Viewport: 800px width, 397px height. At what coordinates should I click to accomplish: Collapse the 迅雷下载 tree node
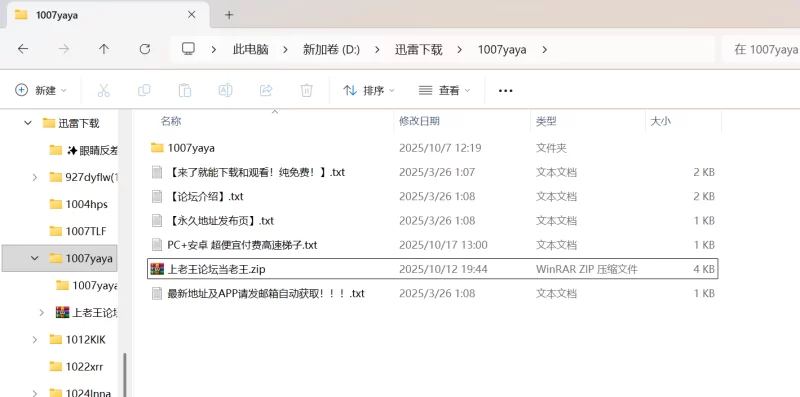click(x=28, y=123)
